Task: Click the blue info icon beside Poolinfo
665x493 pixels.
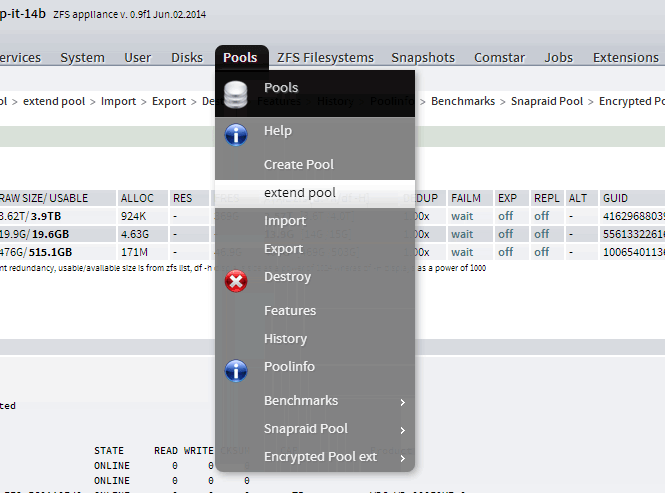Action: (236, 371)
